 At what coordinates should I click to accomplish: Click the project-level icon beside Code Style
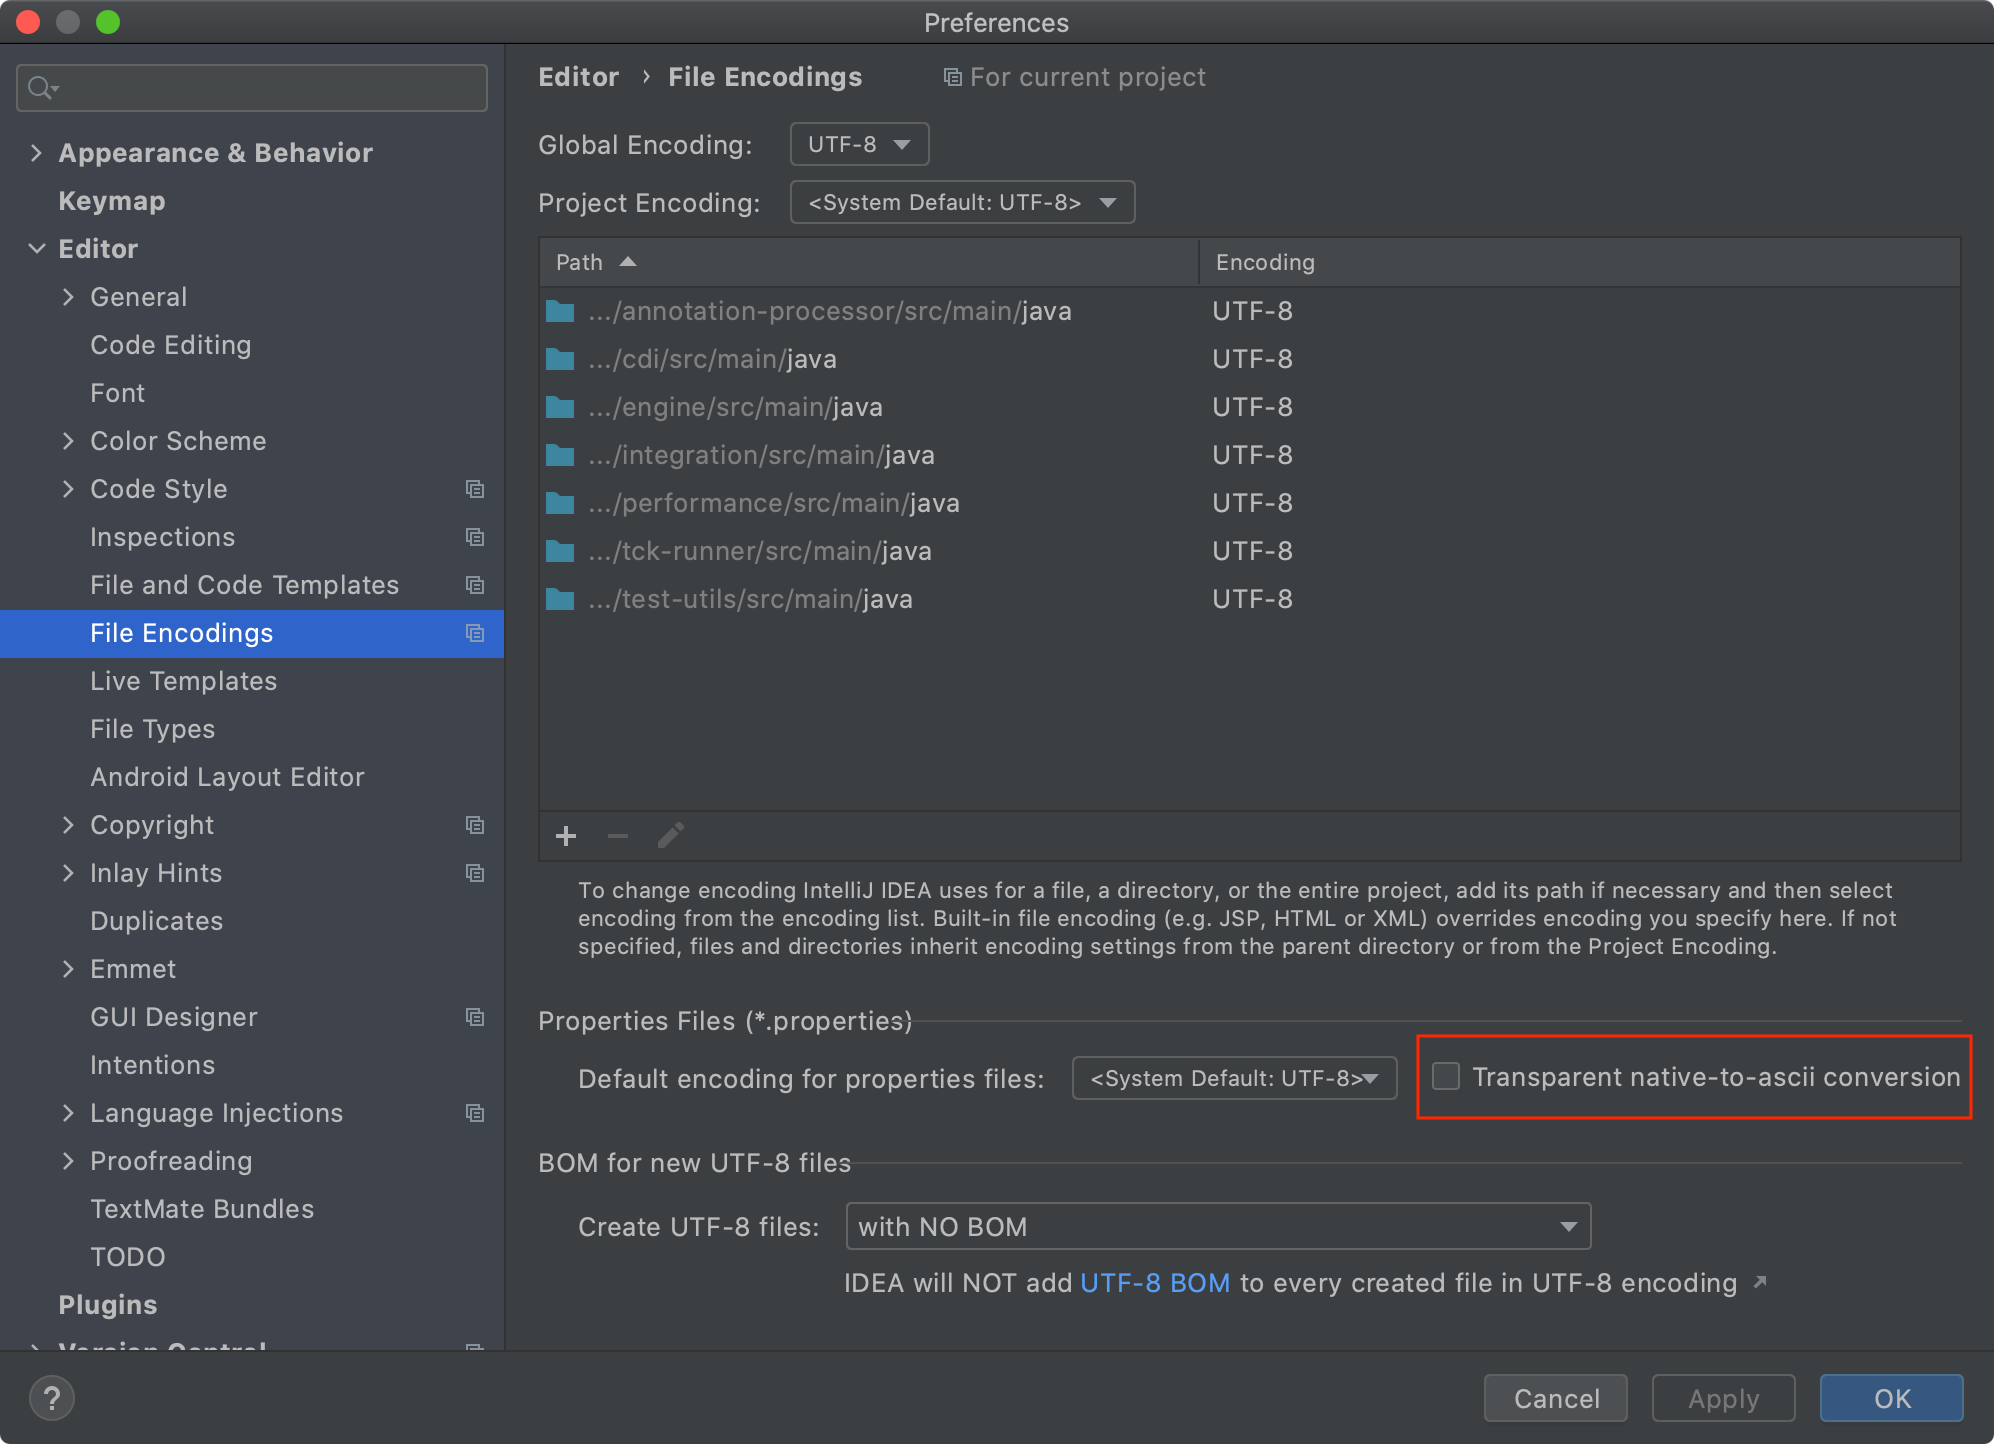[475, 489]
